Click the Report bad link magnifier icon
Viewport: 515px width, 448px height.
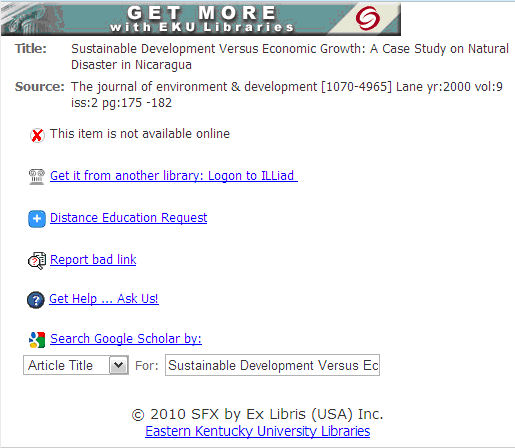[x=37, y=261]
